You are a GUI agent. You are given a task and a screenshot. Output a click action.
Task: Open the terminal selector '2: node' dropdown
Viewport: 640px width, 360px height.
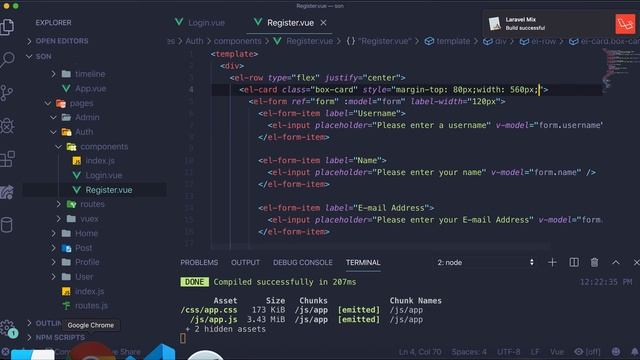(485, 262)
